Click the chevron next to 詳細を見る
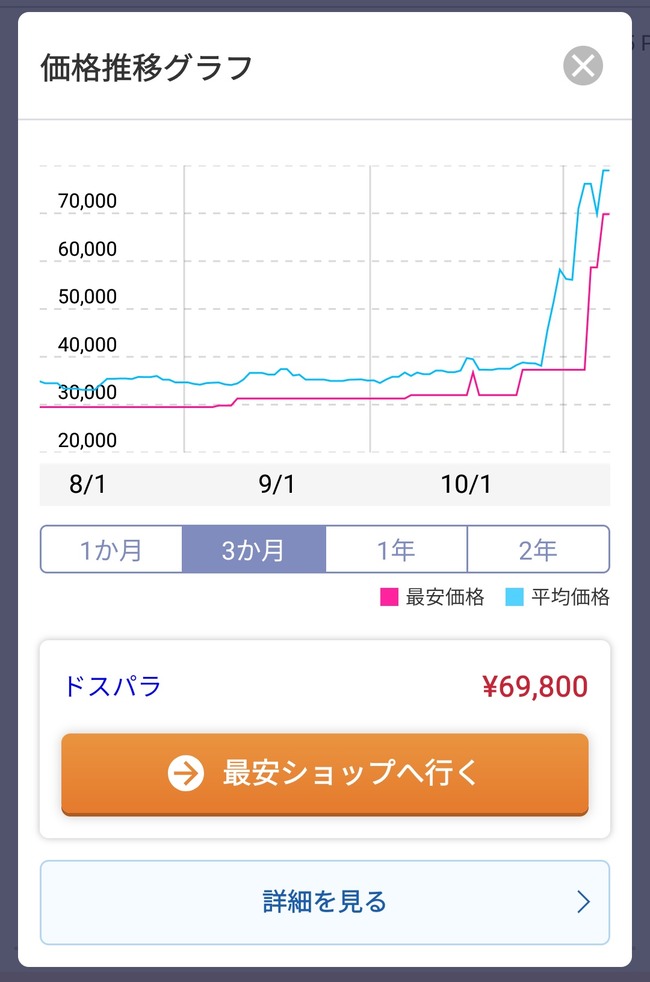Viewport: 650px width, 982px height. pyautogui.click(x=584, y=901)
